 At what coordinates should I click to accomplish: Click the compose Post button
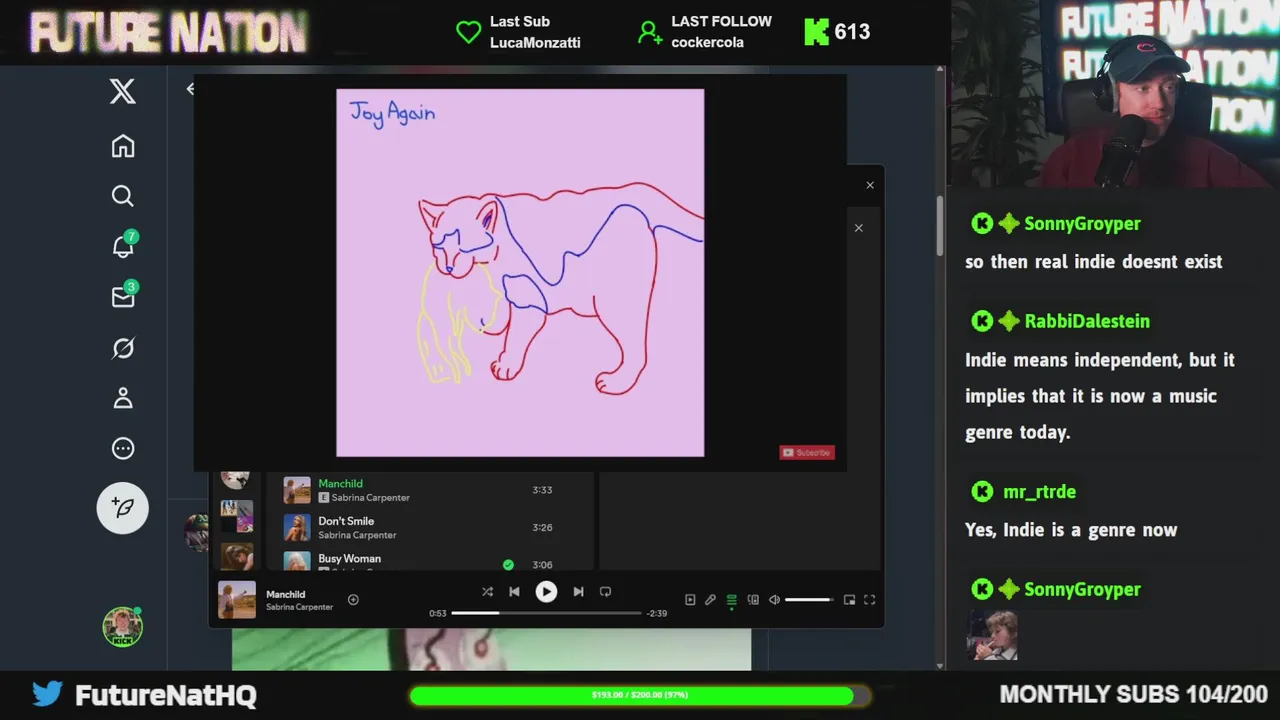click(122, 507)
